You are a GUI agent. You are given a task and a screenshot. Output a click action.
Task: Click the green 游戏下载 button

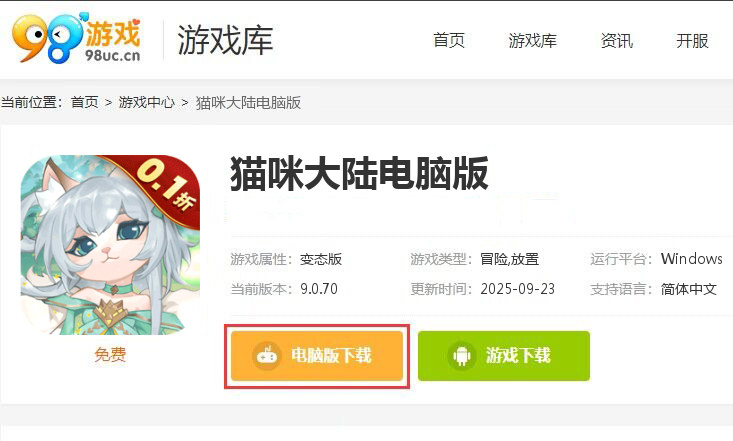pyautogui.click(x=504, y=356)
